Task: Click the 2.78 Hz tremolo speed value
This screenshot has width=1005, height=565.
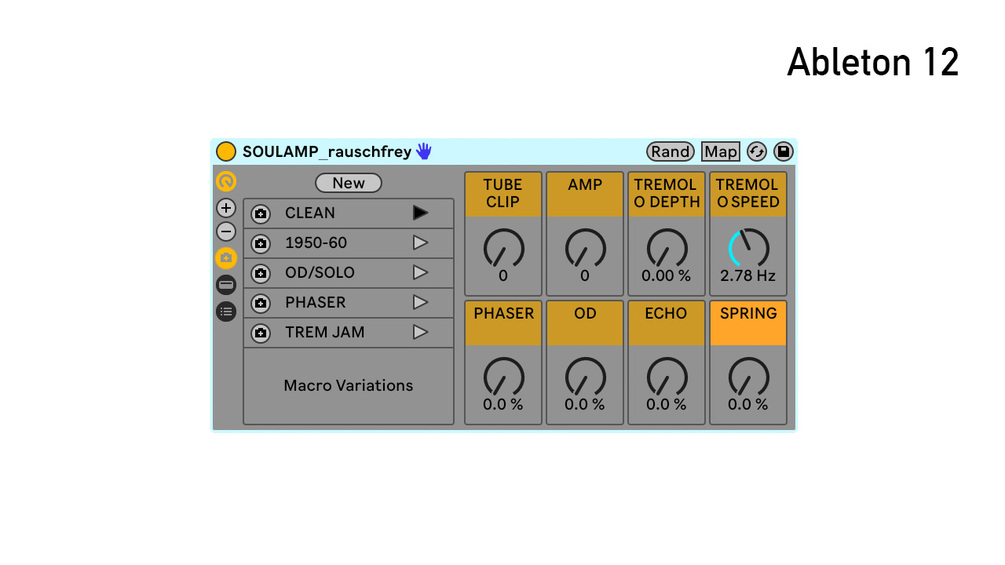Action: [748, 276]
